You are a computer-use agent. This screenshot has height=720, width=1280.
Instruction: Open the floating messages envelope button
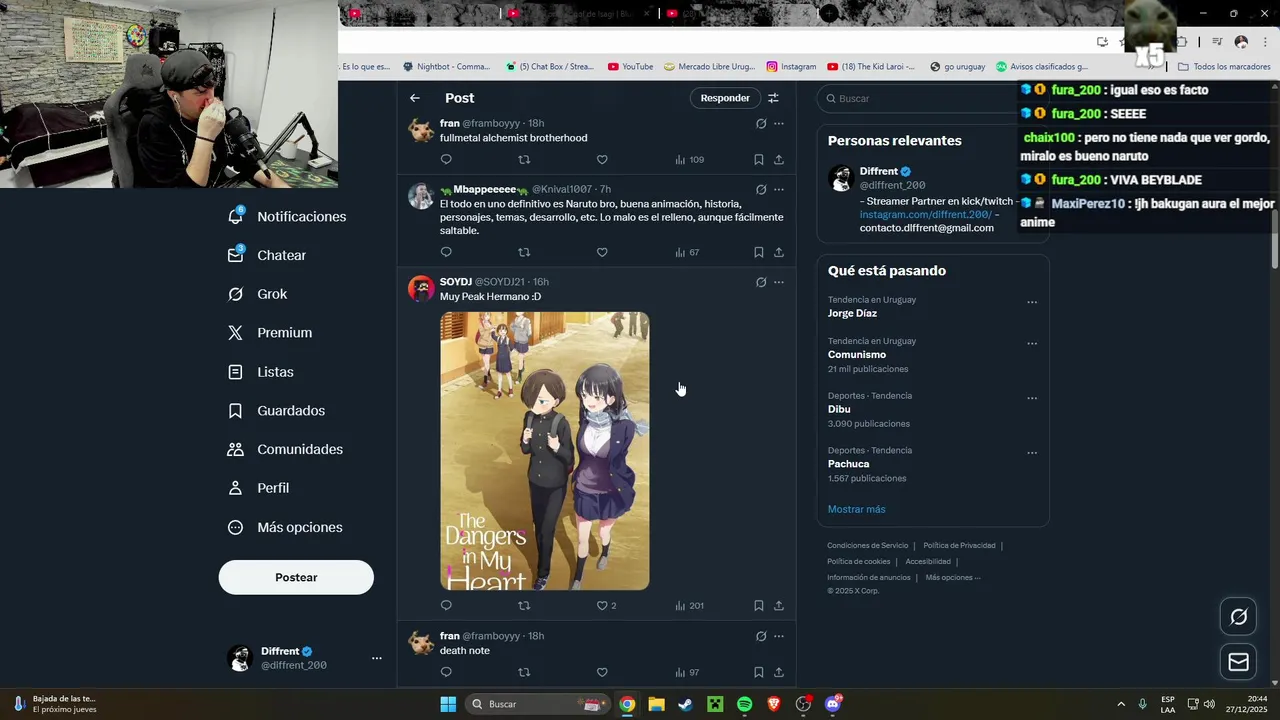(x=1238, y=662)
